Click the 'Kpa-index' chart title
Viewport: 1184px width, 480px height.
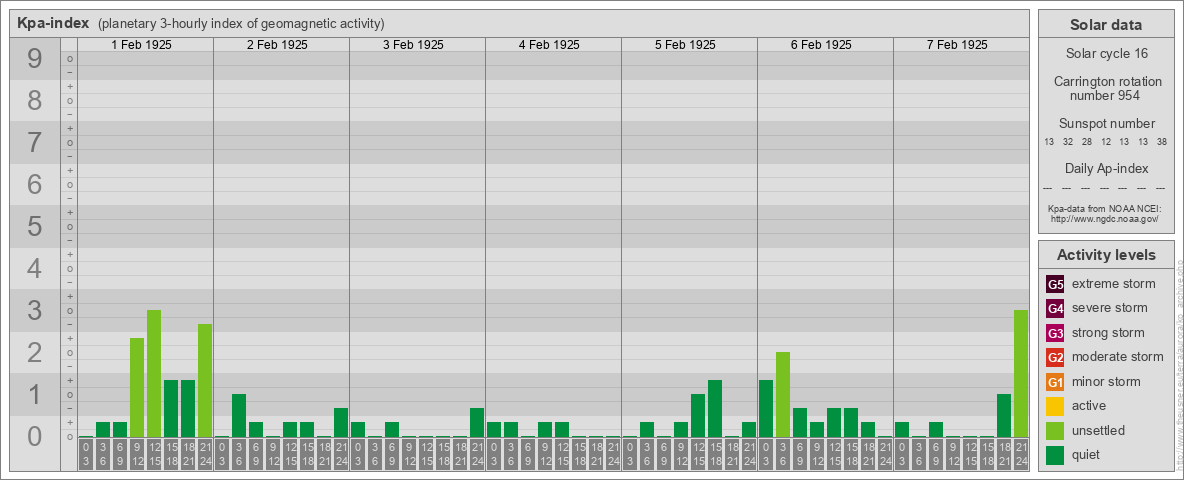coord(52,23)
